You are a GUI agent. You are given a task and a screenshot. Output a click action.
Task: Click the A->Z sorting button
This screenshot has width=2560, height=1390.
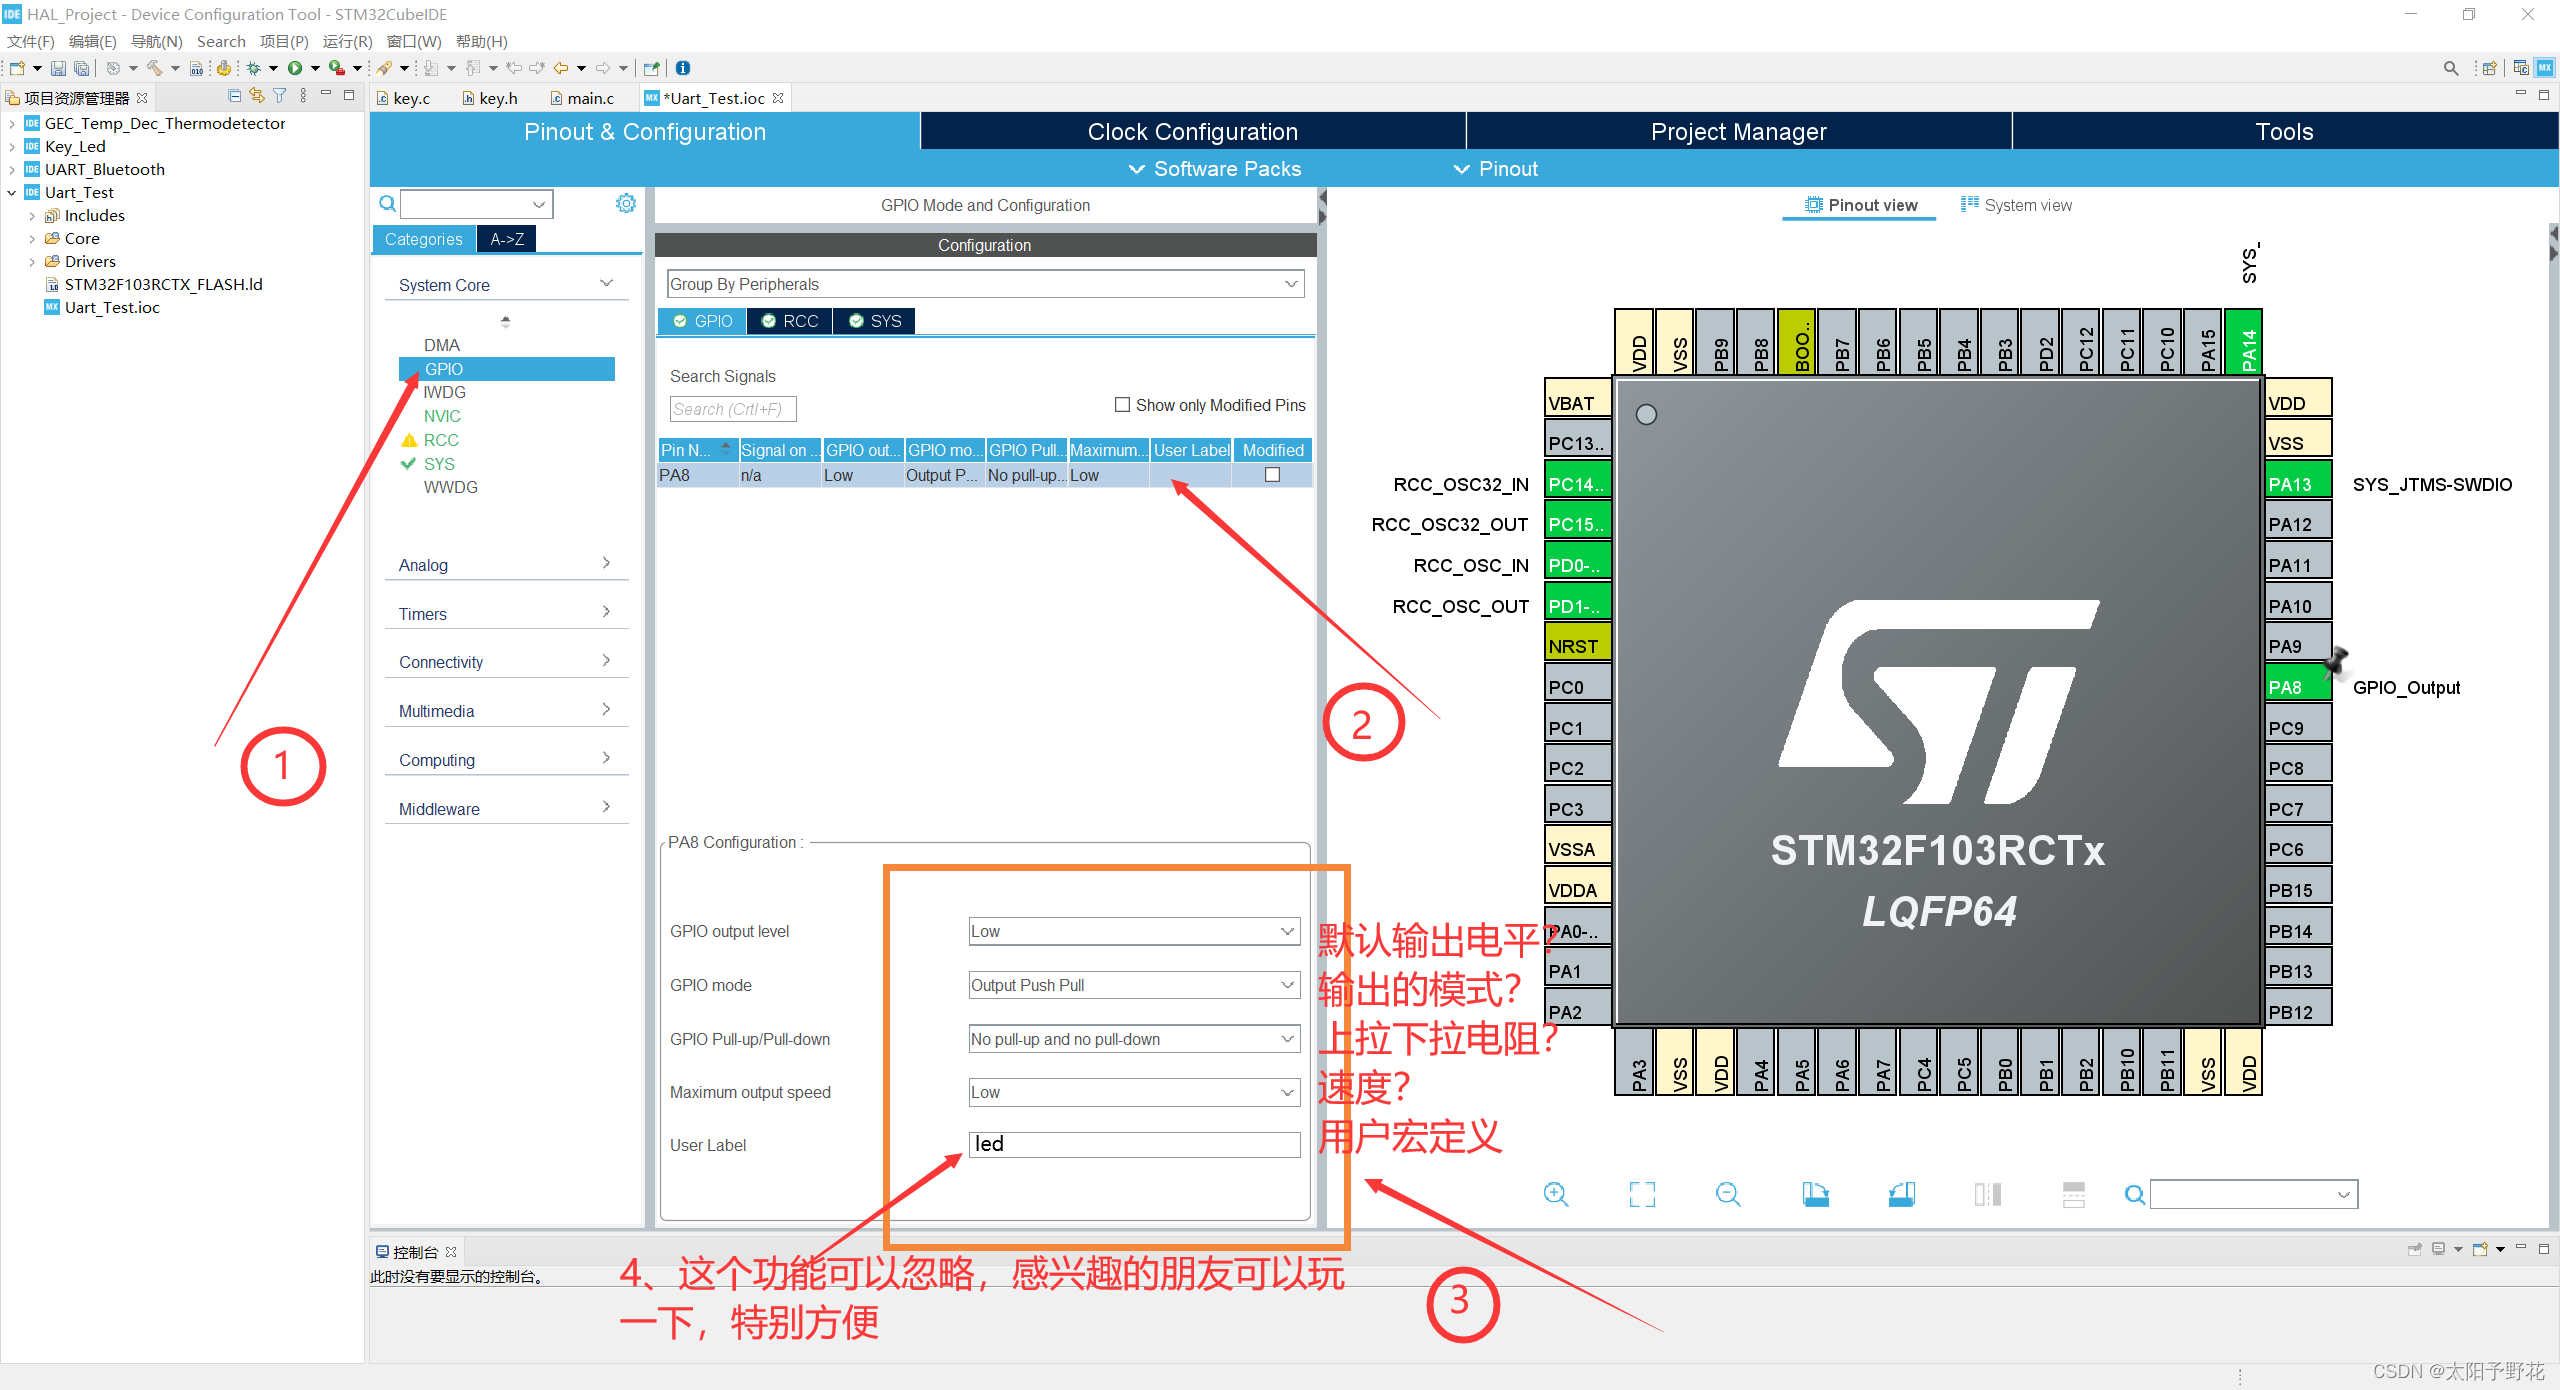point(507,239)
